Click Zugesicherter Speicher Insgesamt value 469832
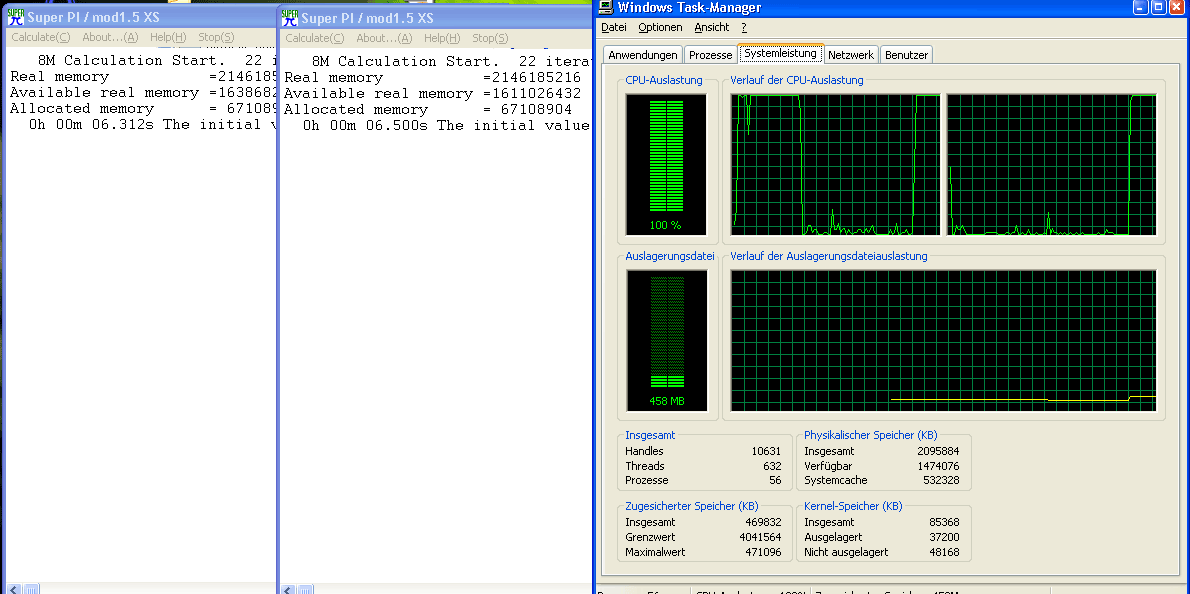This screenshot has height=594, width=1190. click(x=762, y=523)
